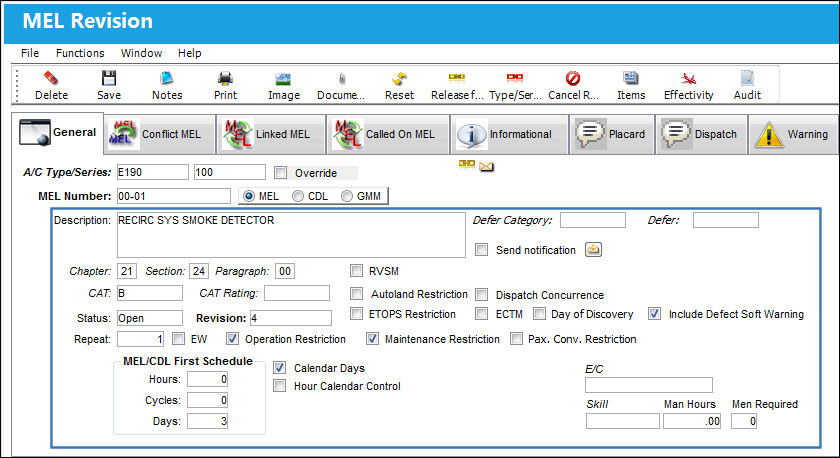
Task: Open Items from the toolbar
Action: coord(631,79)
